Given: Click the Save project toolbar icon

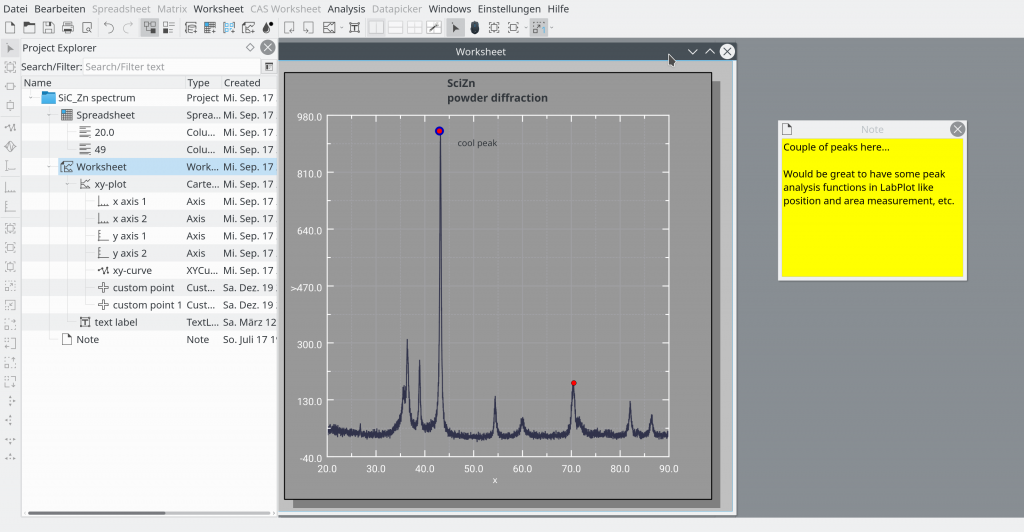Looking at the screenshot, I should pyautogui.click(x=49, y=27).
